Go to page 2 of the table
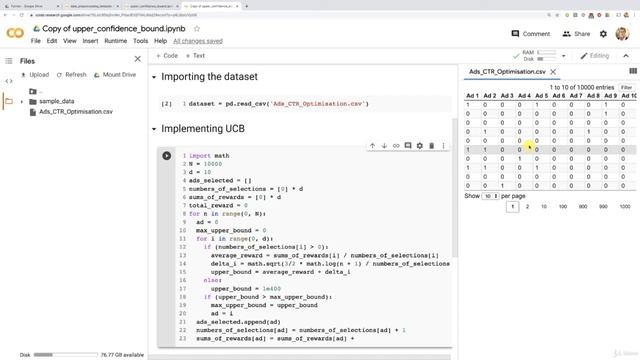This screenshot has width=640, height=360. [527, 207]
